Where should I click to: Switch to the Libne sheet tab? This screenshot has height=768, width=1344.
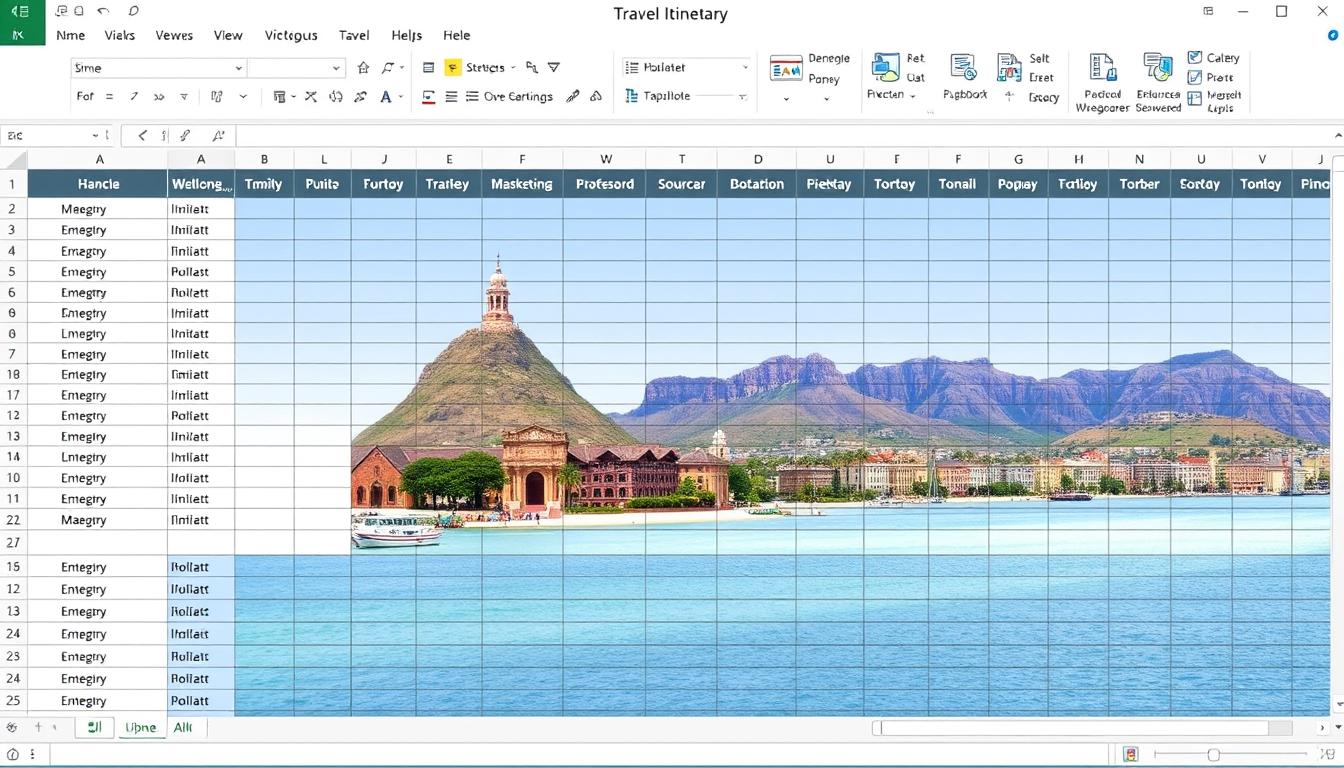(x=140, y=727)
